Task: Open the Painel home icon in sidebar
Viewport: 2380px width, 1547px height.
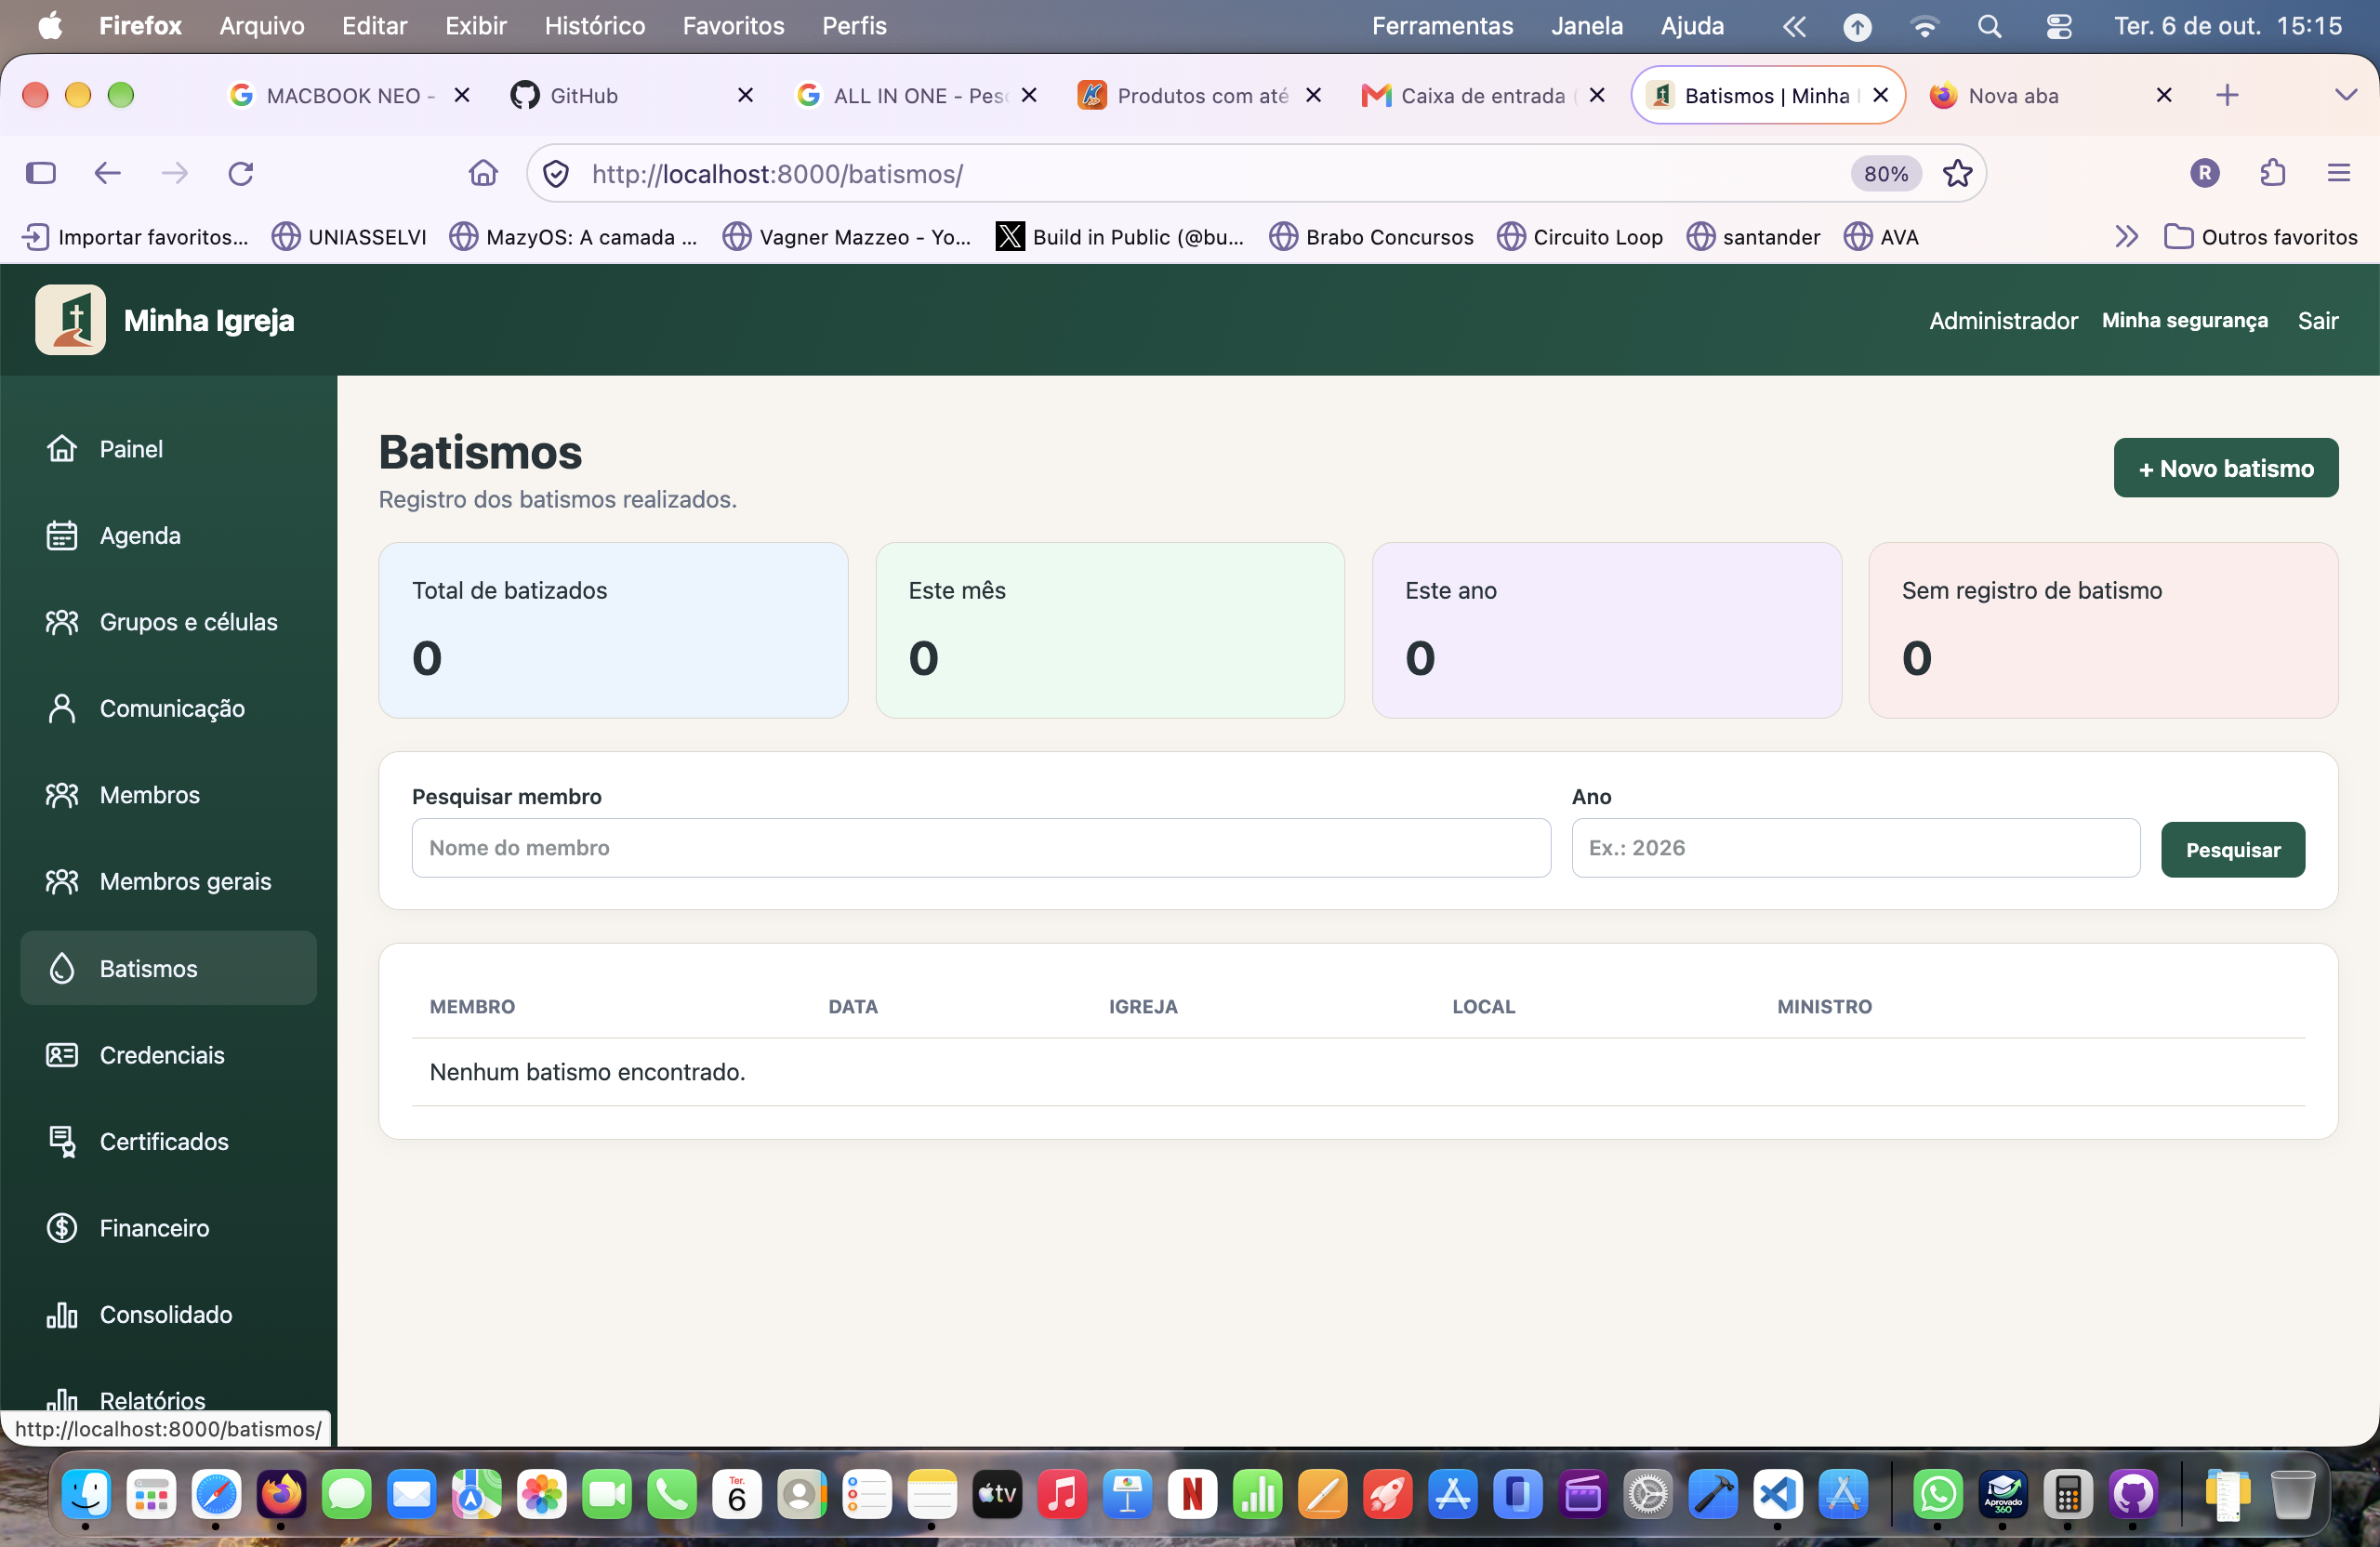Action: tap(62, 449)
